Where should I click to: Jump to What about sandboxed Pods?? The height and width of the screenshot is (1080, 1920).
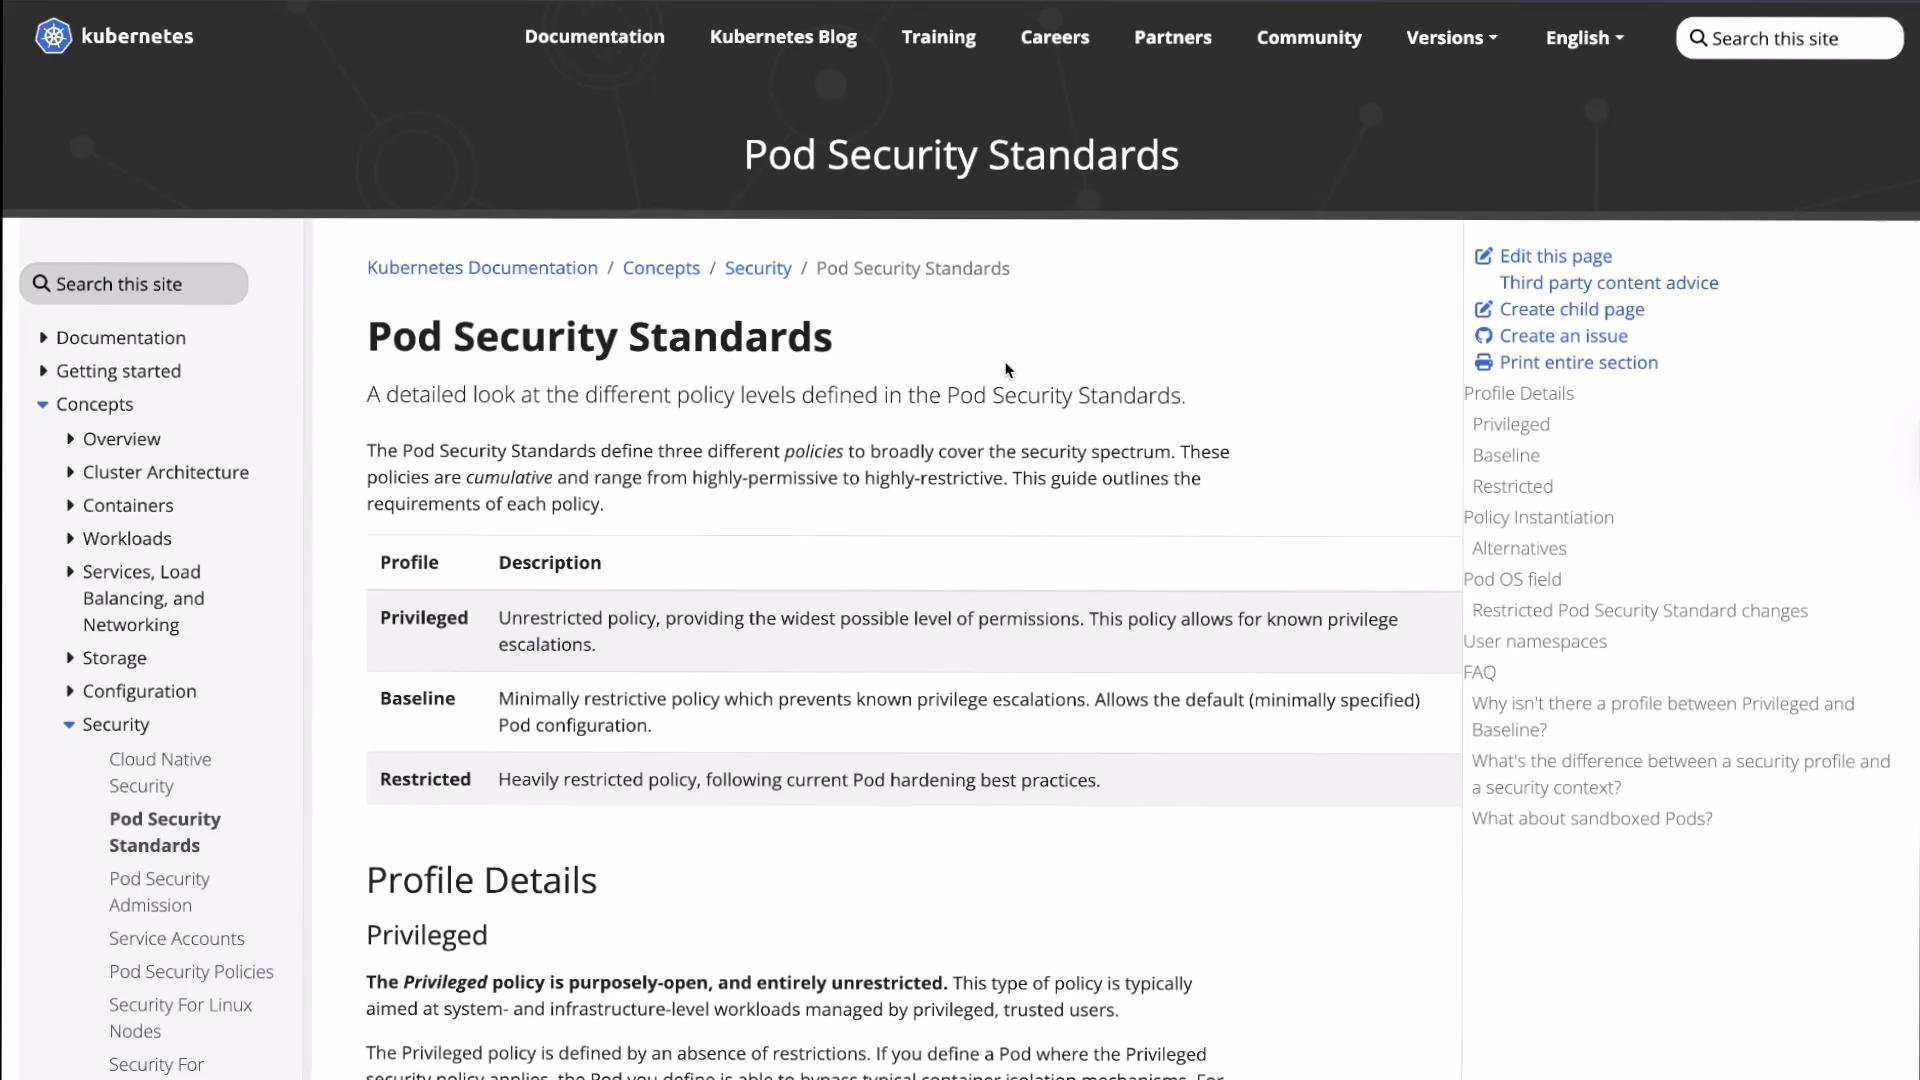coord(1592,818)
